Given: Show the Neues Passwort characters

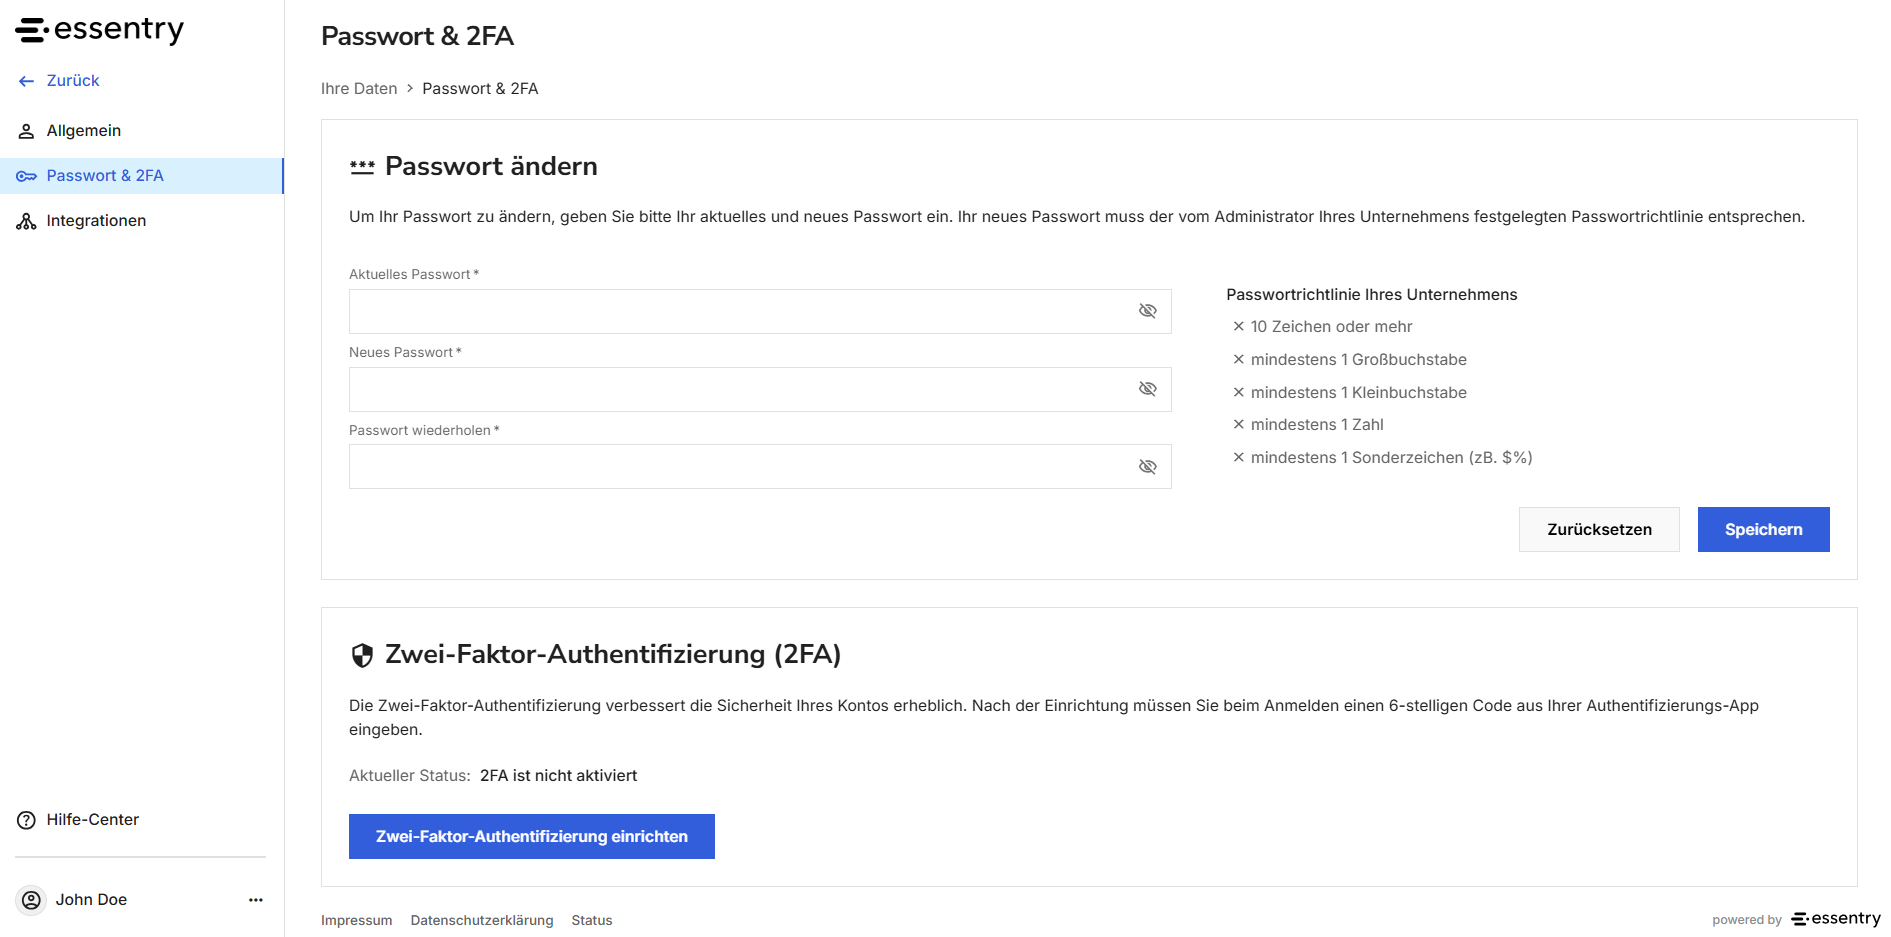Looking at the screenshot, I should pos(1148,389).
